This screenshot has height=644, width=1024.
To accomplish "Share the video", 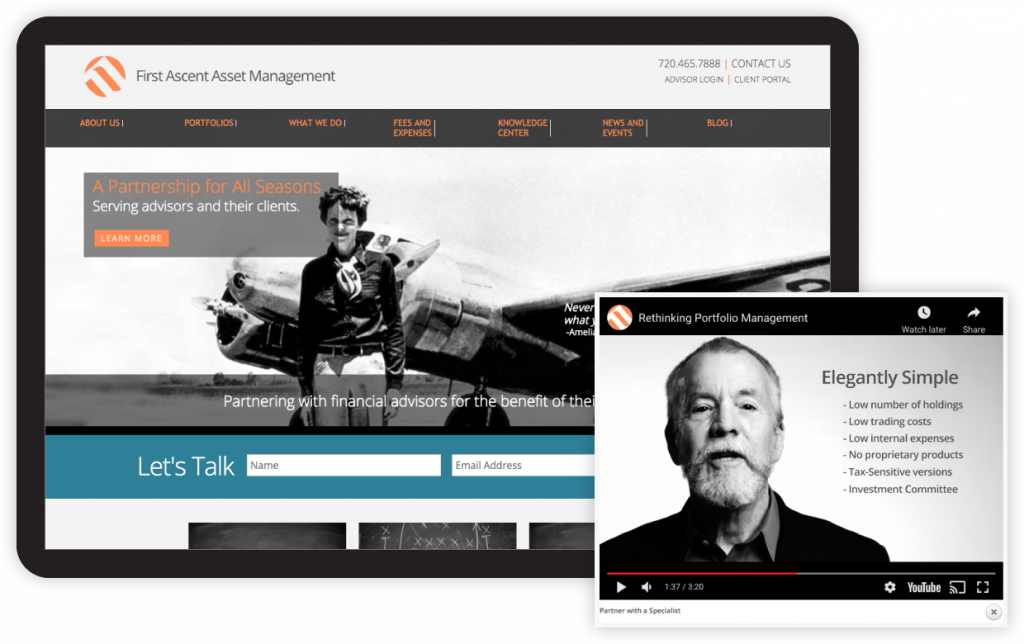I will 972,318.
